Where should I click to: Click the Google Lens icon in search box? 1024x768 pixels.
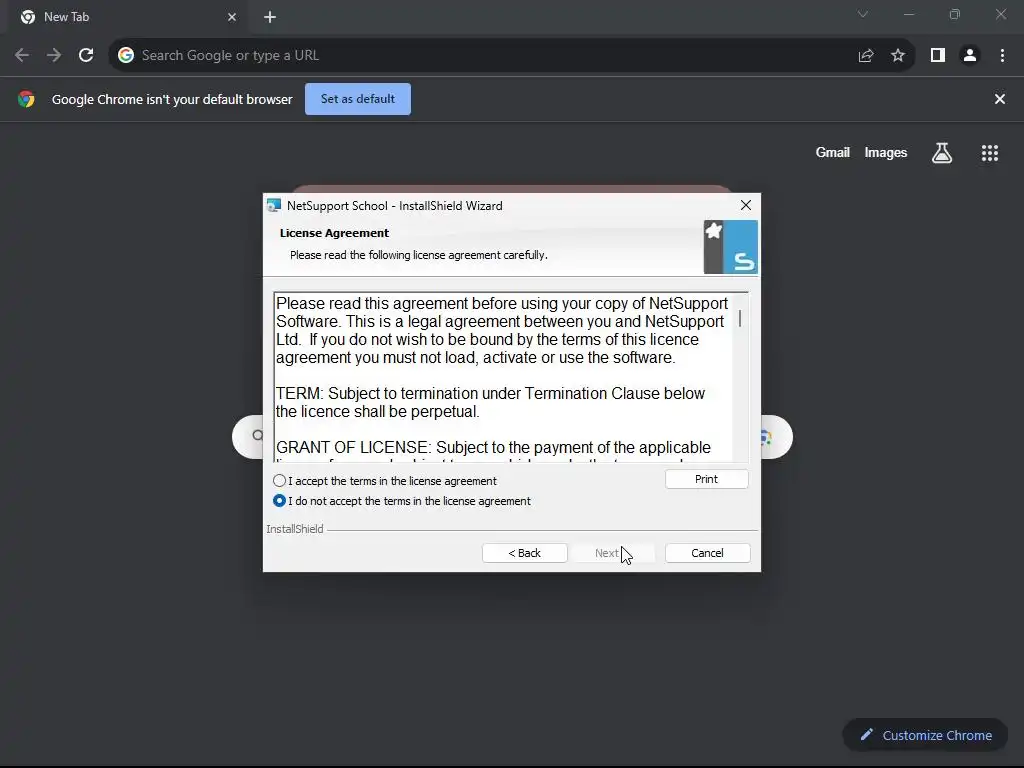click(x=765, y=438)
